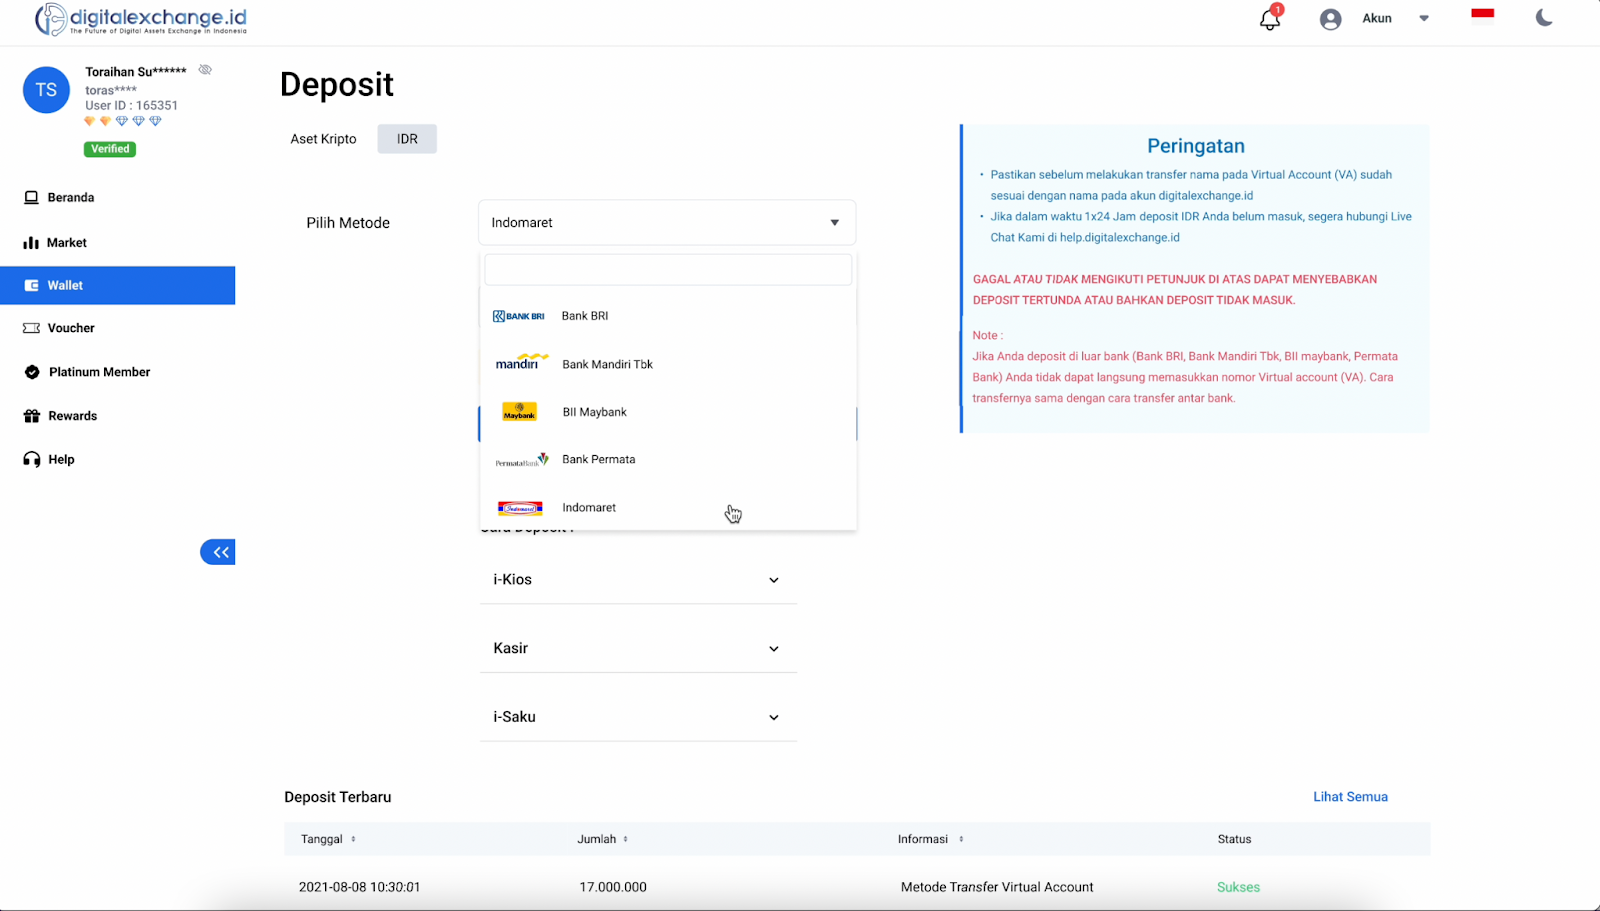Image resolution: width=1600 pixels, height=911 pixels.
Task: Expand the Kasir section
Action: (638, 648)
